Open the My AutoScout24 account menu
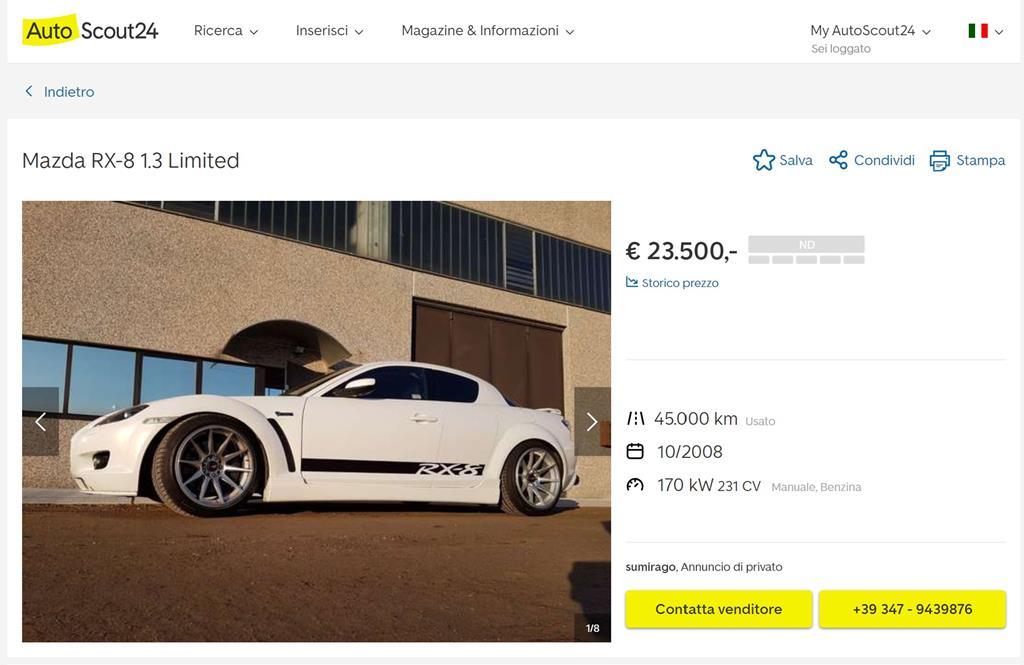 pos(870,31)
